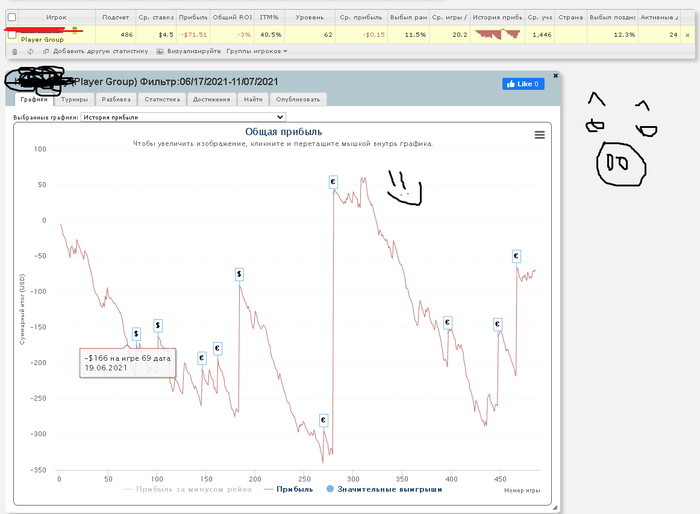Tick the Player Group row checkbox

(12, 35)
